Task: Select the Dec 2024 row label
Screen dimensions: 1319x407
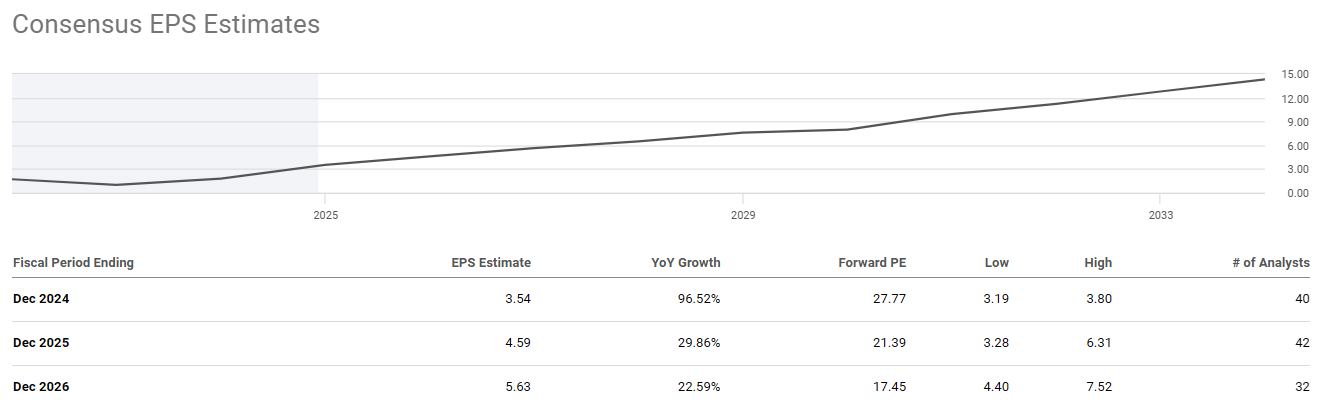Action: [41, 298]
